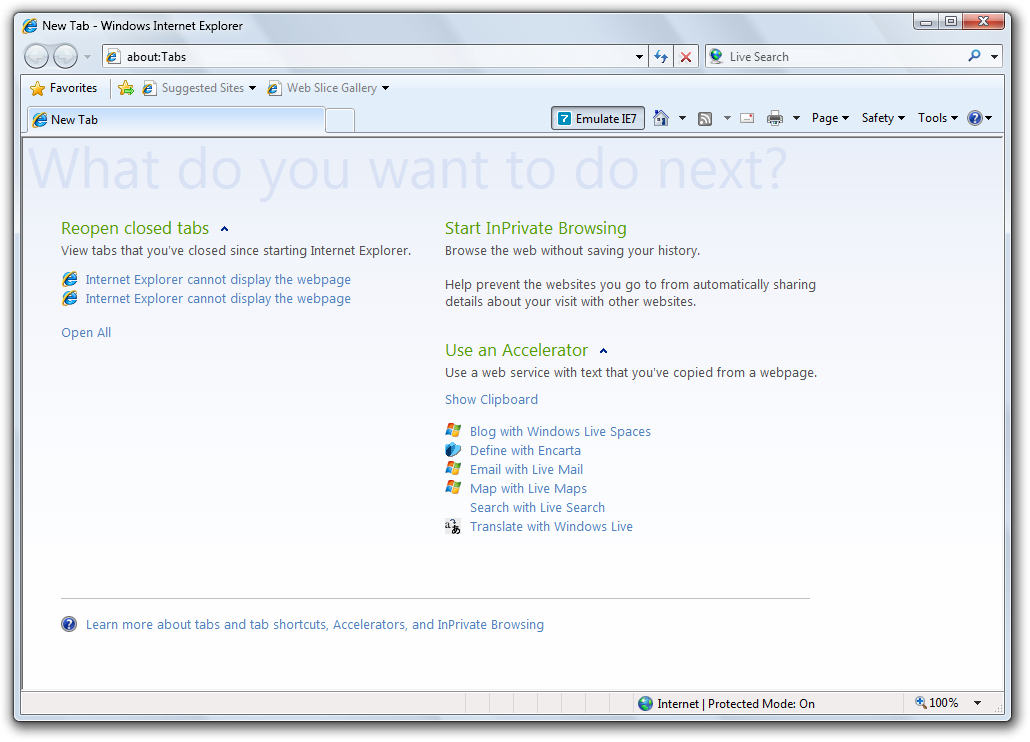Open the zoom level dropdown arrow
Viewport: 1030px width, 742px height.
coord(977,703)
